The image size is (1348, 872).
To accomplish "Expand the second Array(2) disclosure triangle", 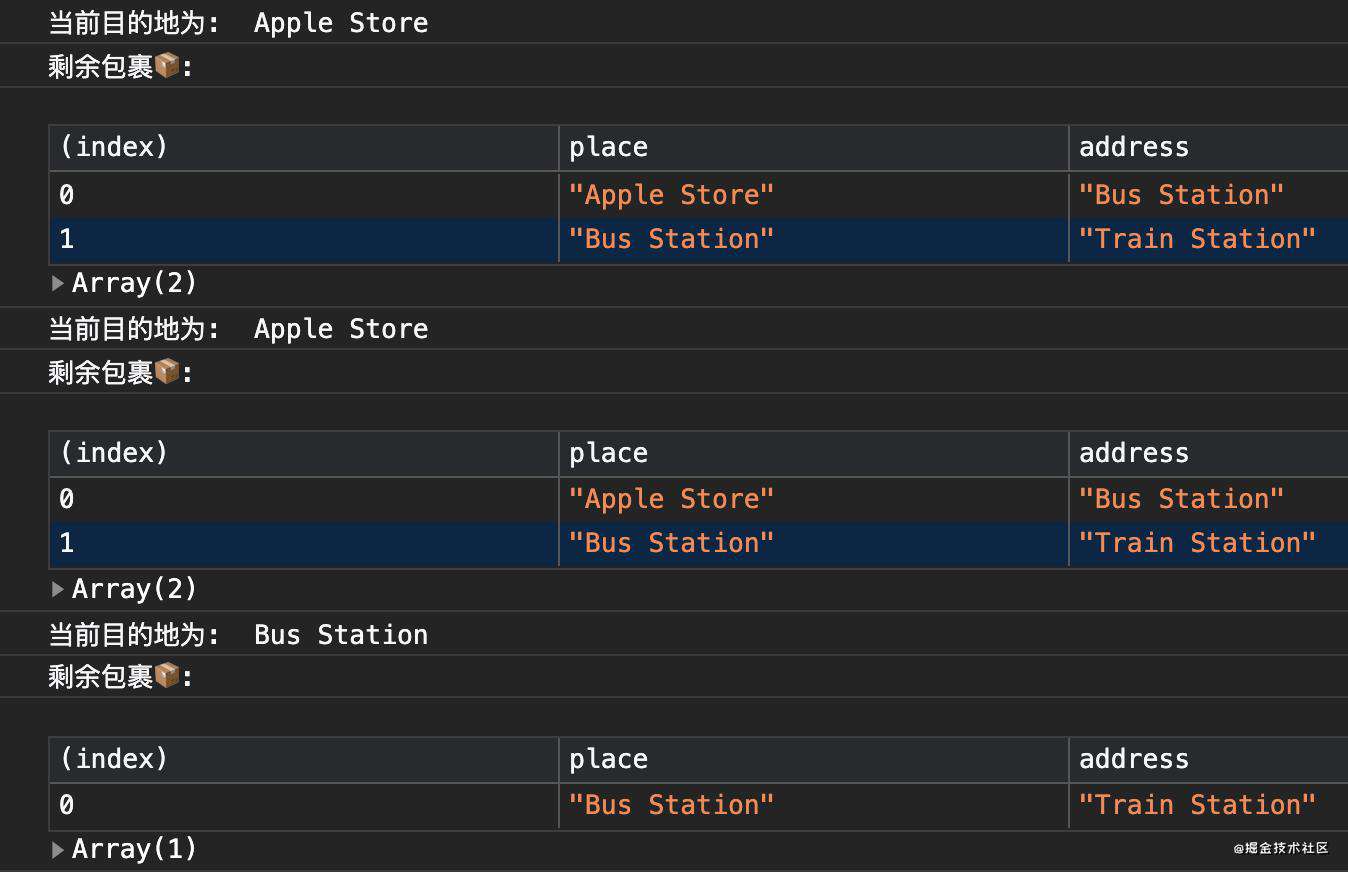I will 58,589.
